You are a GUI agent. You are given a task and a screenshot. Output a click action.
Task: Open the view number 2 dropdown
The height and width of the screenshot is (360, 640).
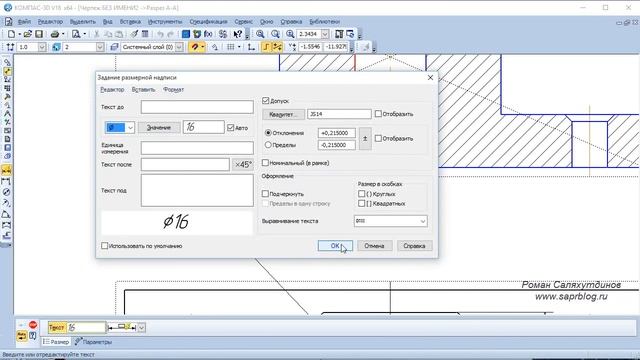pyautogui.click(x=100, y=47)
